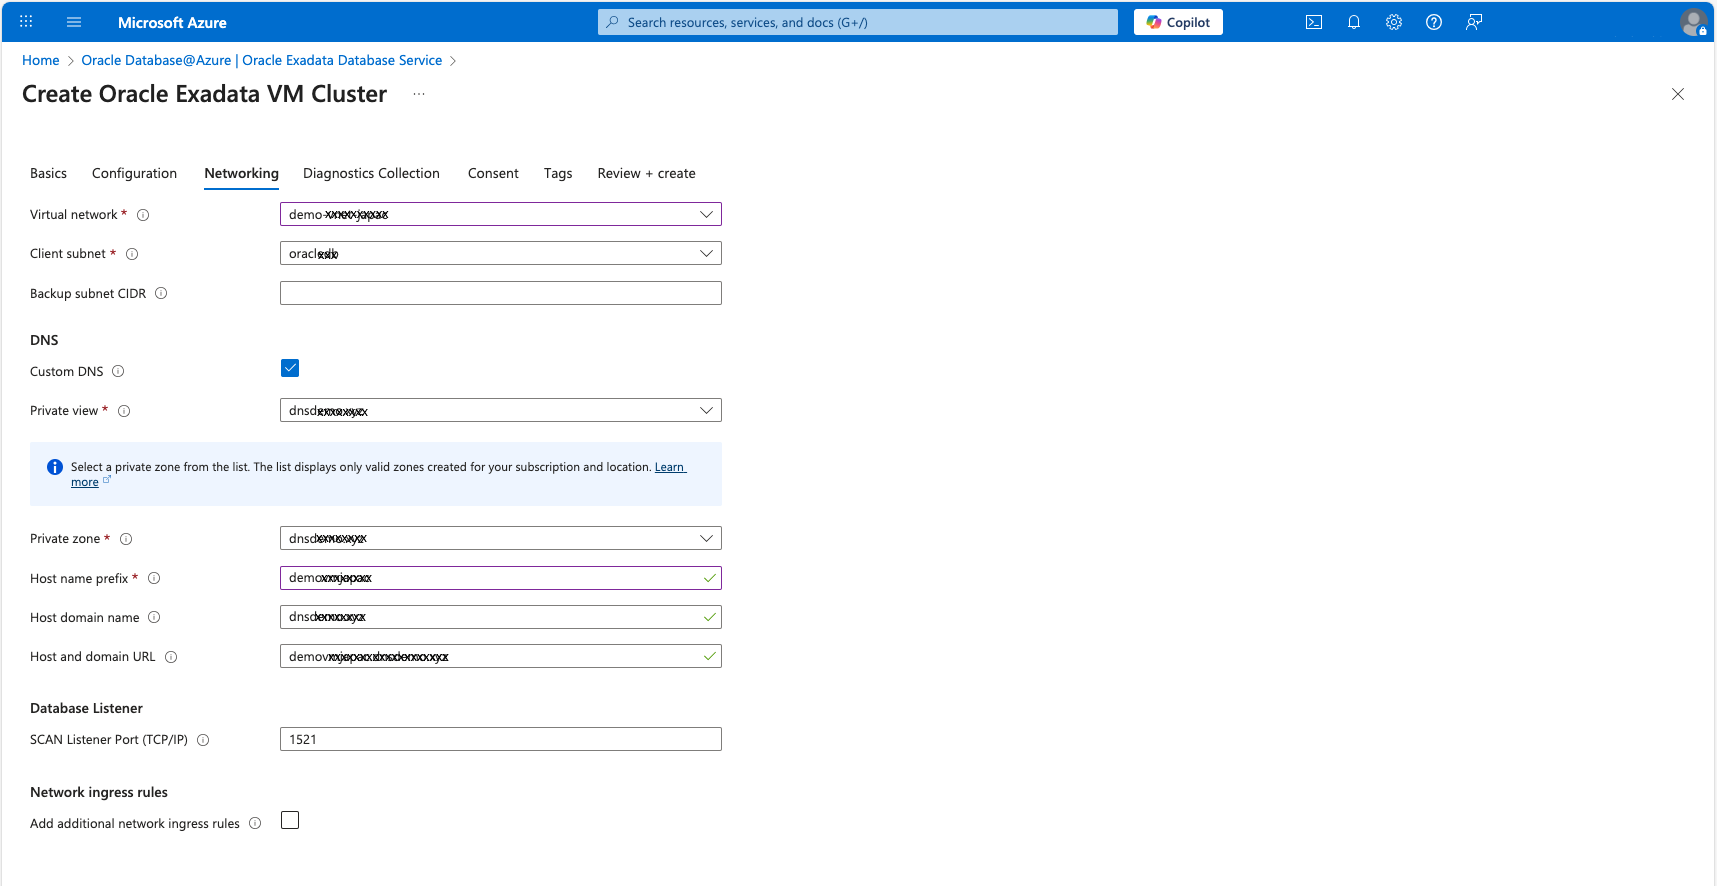This screenshot has width=1717, height=886.
Task: Open the notifications bell
Action: tap(1354, 22)
